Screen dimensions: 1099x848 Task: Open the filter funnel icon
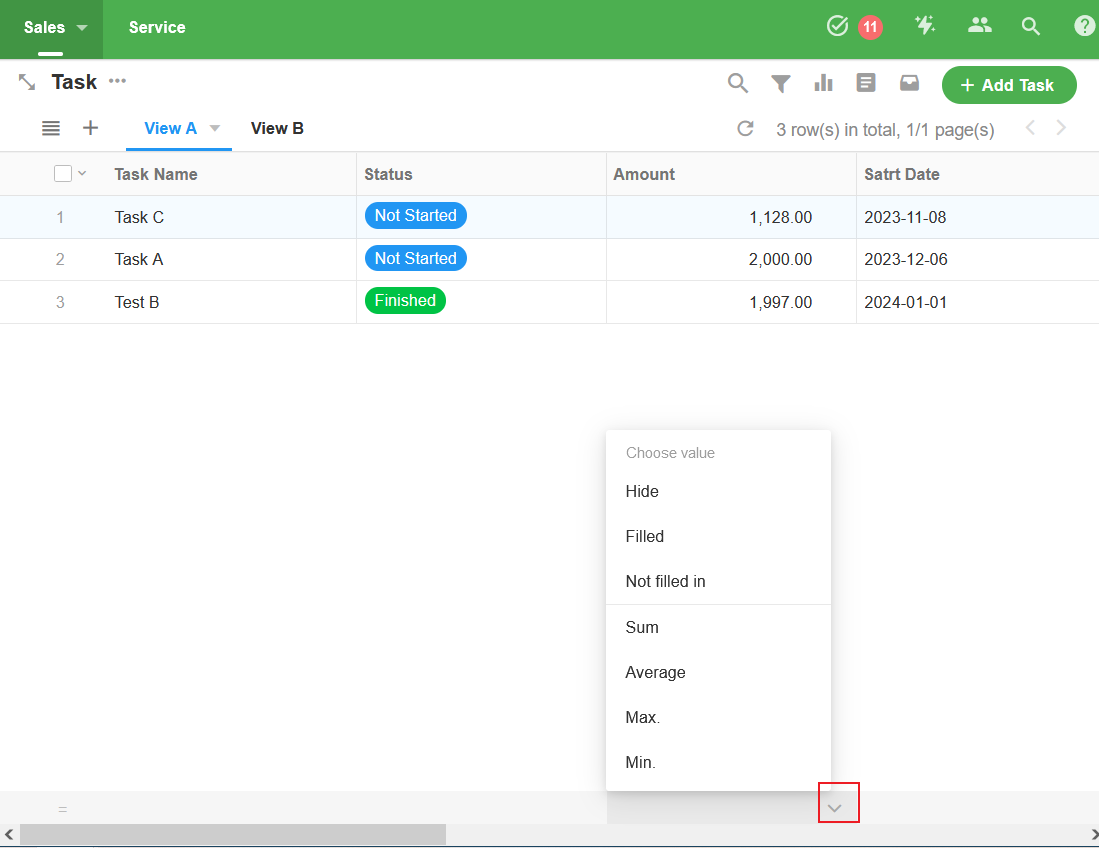pyautogui.click(x=781, y=84)
